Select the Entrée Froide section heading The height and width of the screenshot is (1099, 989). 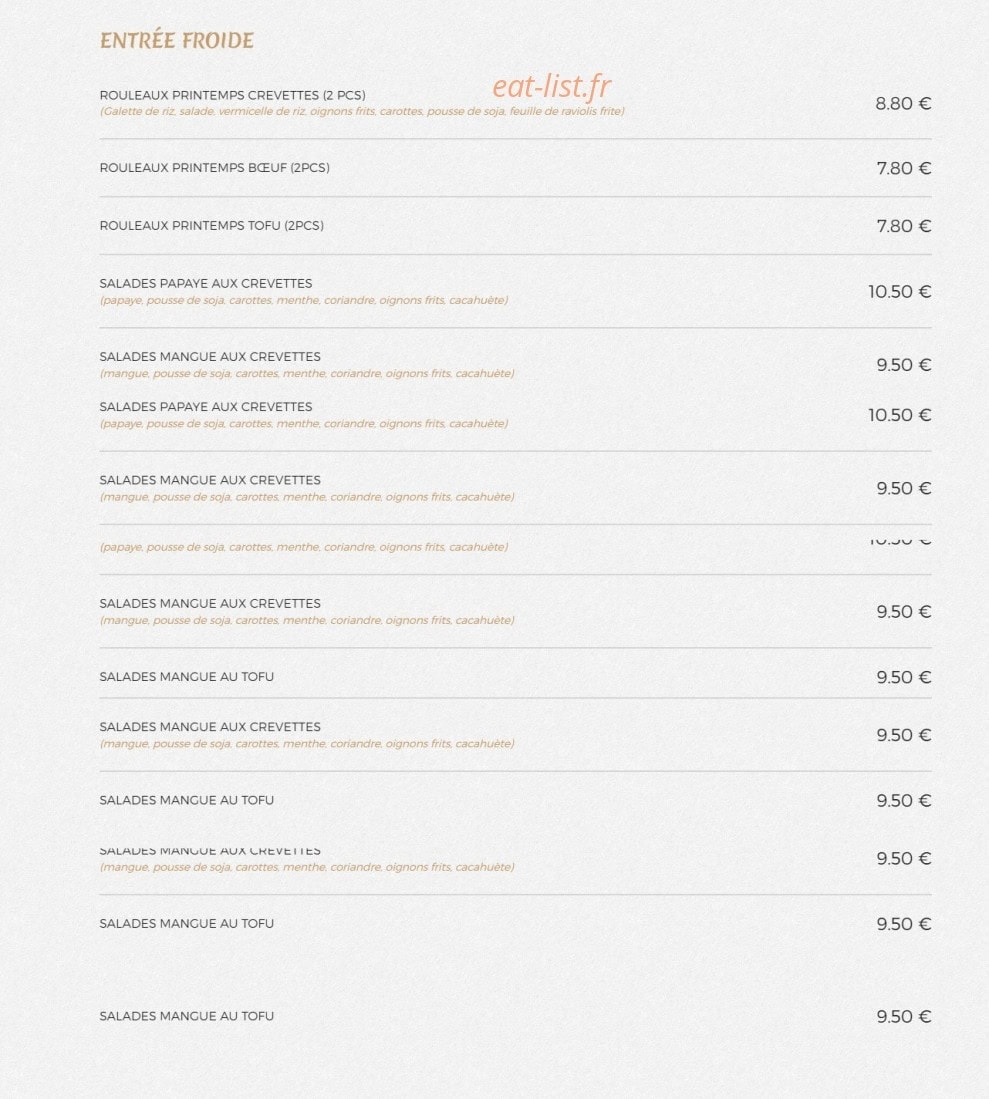pos(177,40)
